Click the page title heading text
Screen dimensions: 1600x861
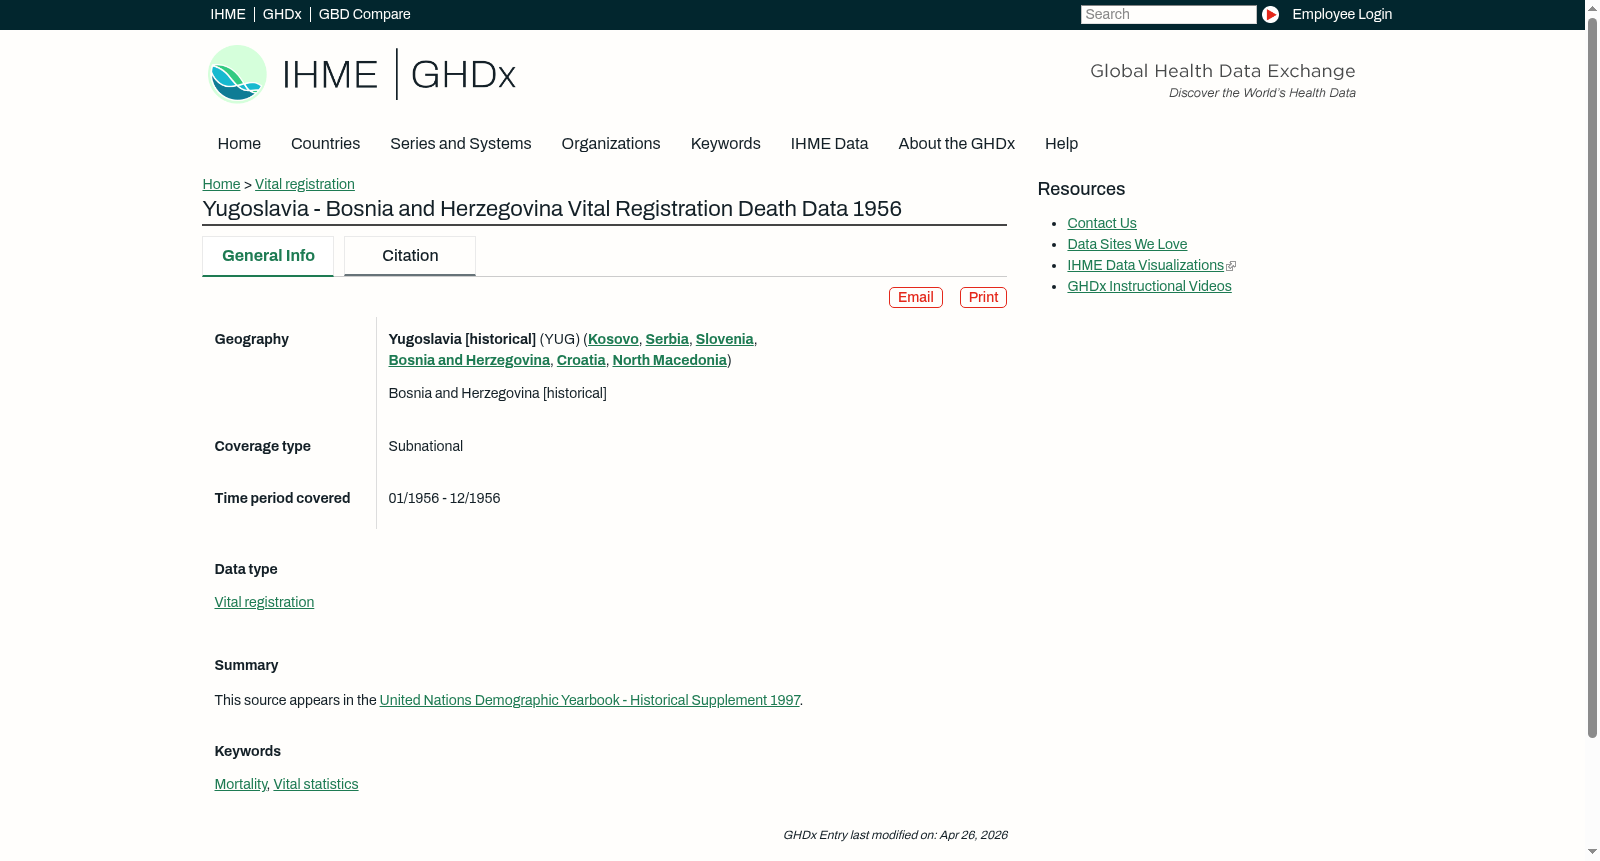pos(552,209)
